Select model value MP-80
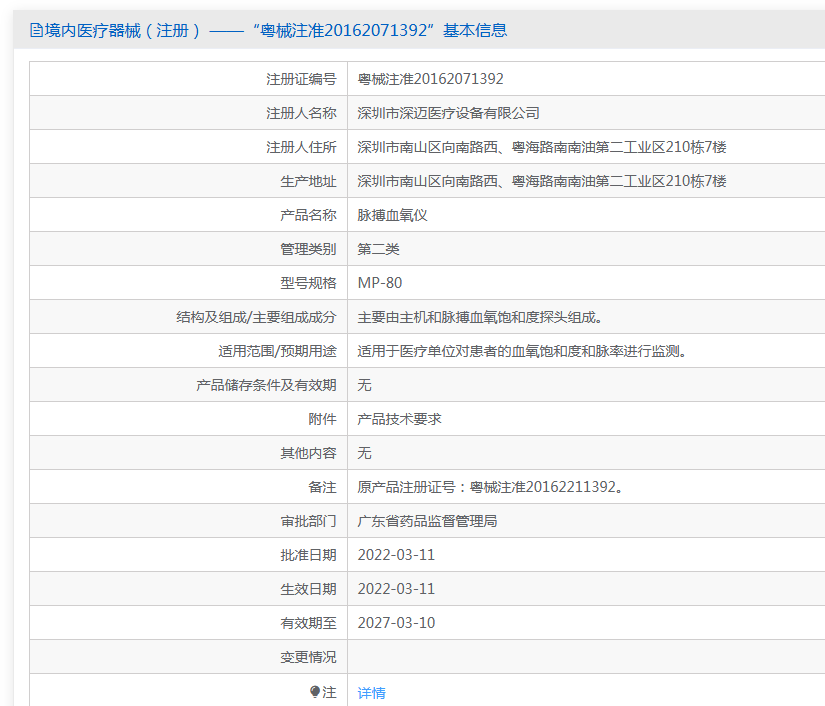825x706 pixels. click(380, 283)
